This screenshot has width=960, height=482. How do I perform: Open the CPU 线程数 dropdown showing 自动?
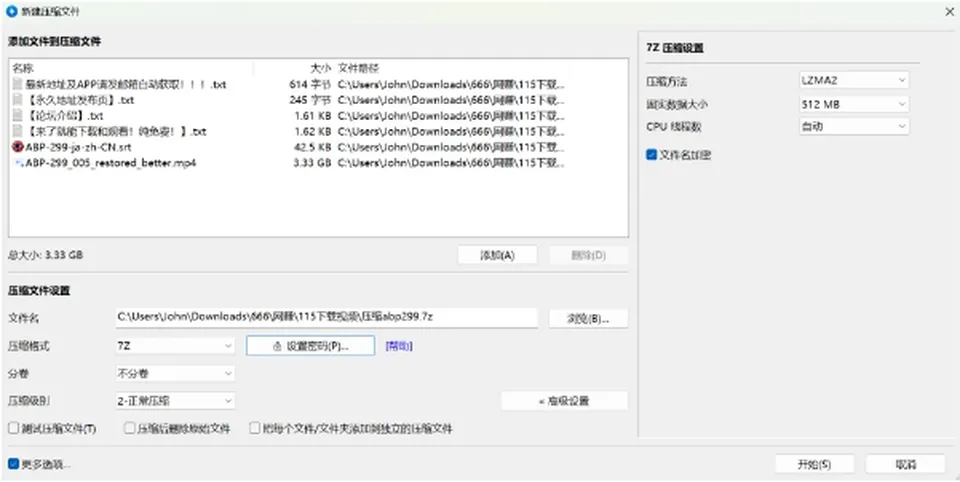pyautogui.click(x=853, y=126)
